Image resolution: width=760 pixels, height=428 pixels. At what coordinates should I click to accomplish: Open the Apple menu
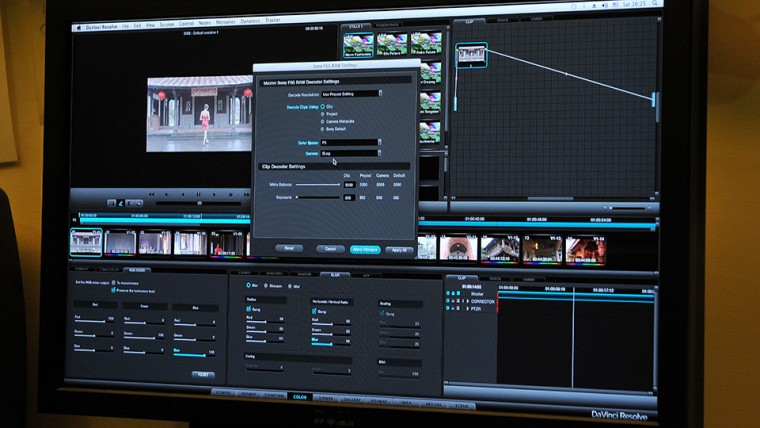point(79,28)
